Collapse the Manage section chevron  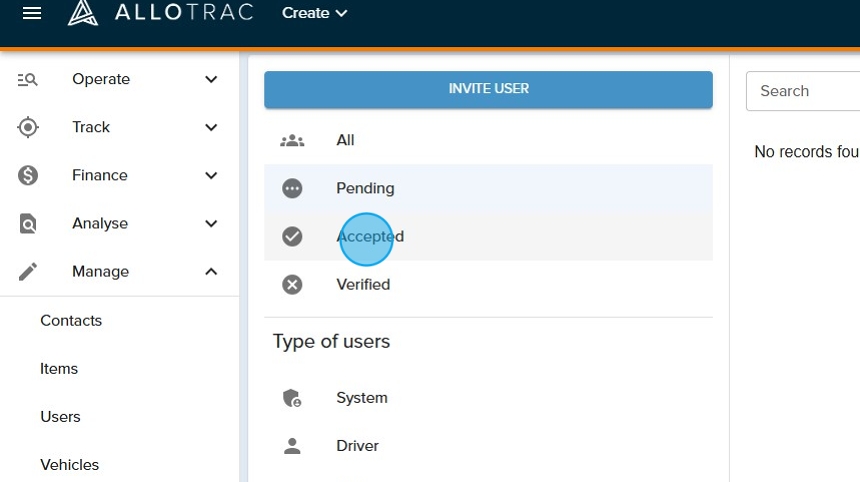click(x=211, y=272)
